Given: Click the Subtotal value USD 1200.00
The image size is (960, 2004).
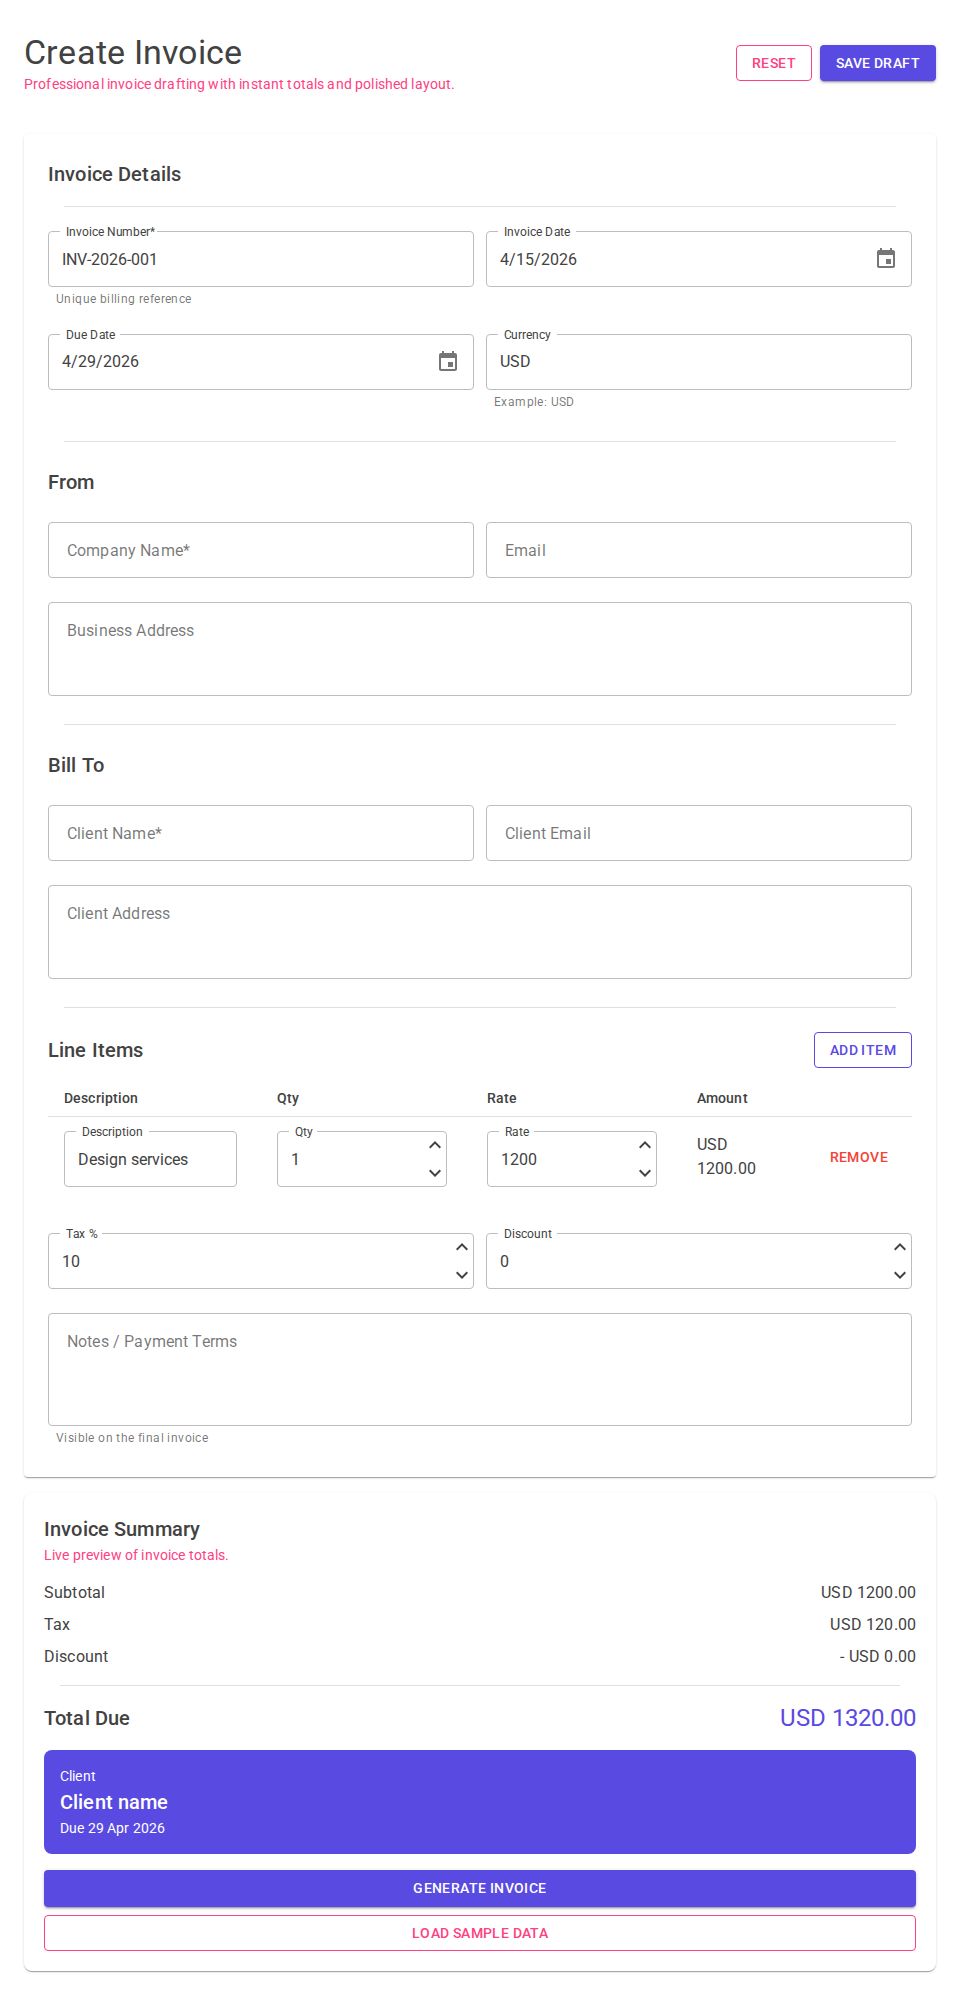Looking at the screenshot, I should click(x=868, y=1592).
